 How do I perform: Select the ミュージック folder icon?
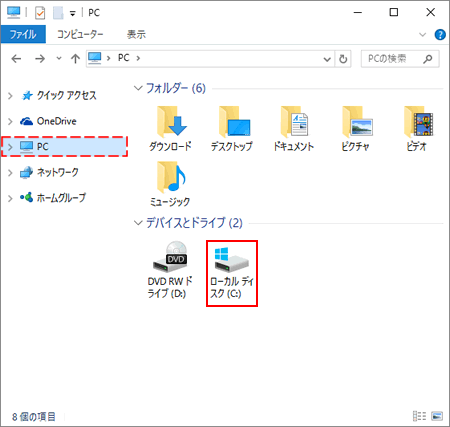(170, 184)
